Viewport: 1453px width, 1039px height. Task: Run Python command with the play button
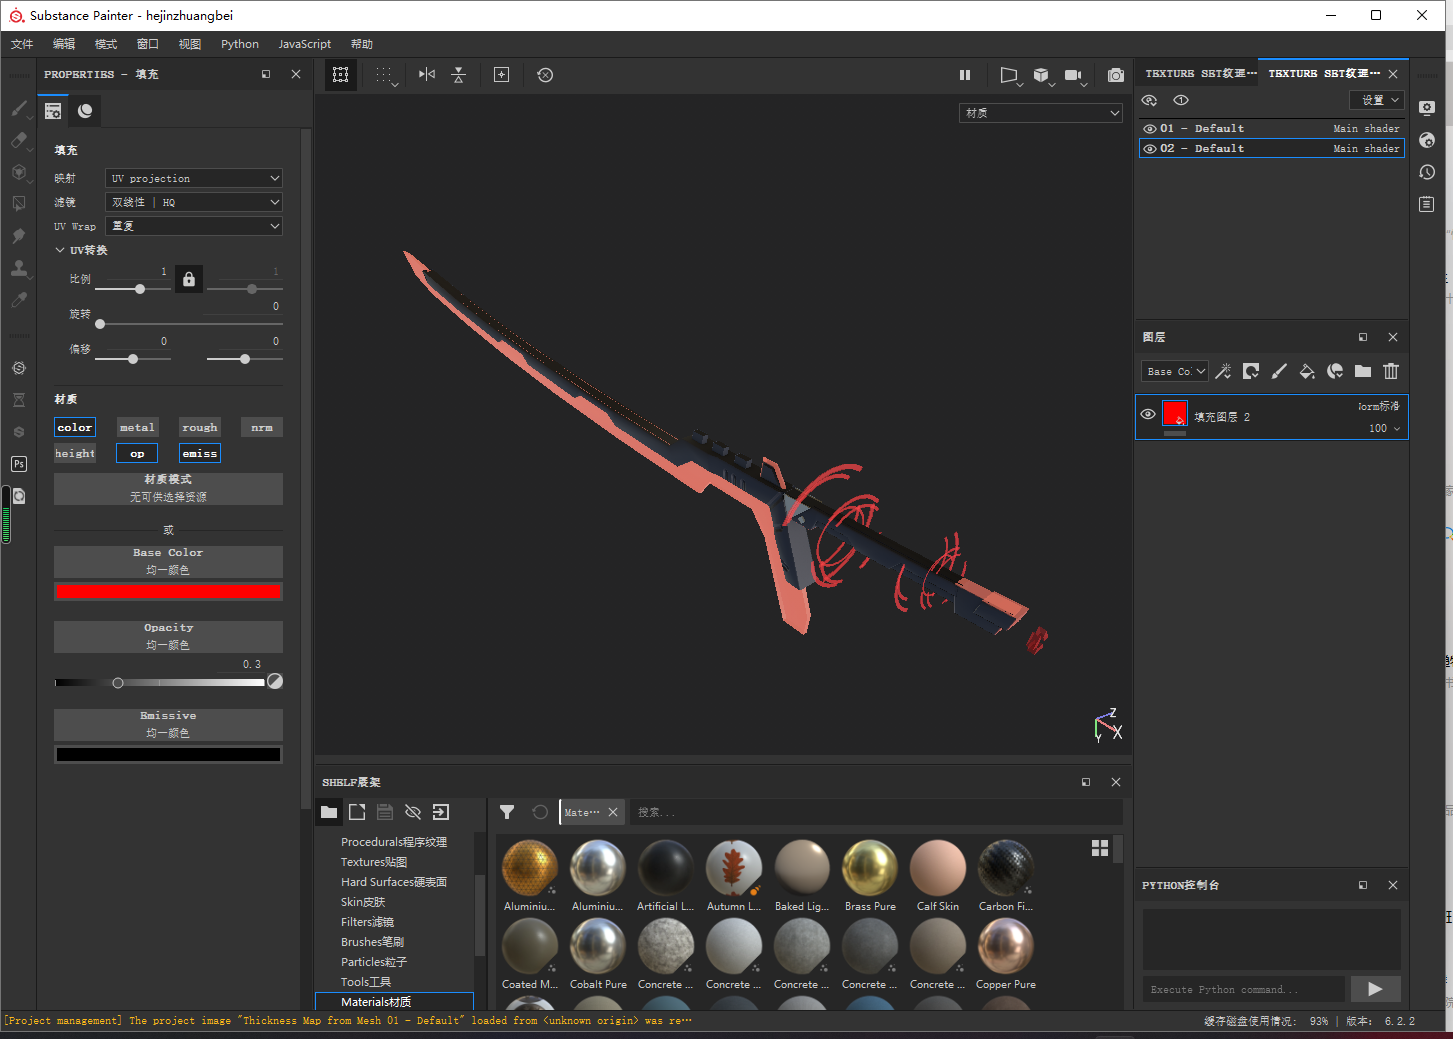coord(1375,989)
